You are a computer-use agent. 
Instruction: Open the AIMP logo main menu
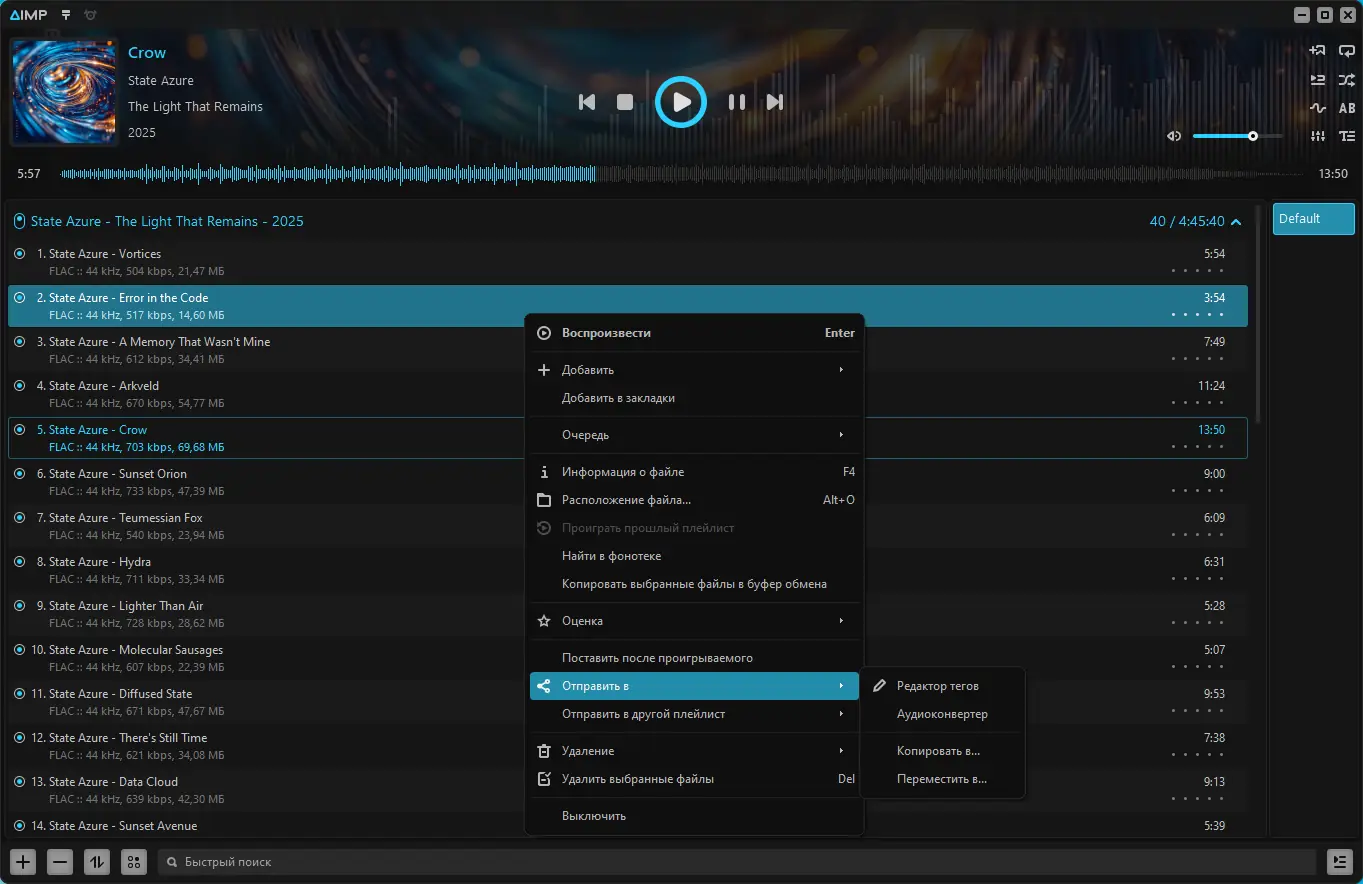tap(28, 15)
